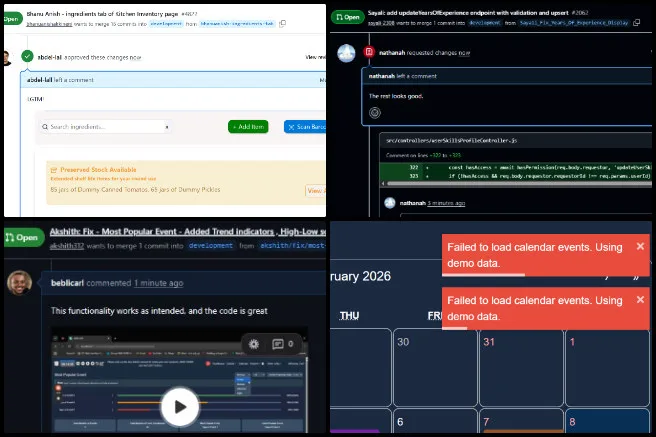Click 'View reviewed changes' link in approval row

pyautogui.click(x=315, y=57)
